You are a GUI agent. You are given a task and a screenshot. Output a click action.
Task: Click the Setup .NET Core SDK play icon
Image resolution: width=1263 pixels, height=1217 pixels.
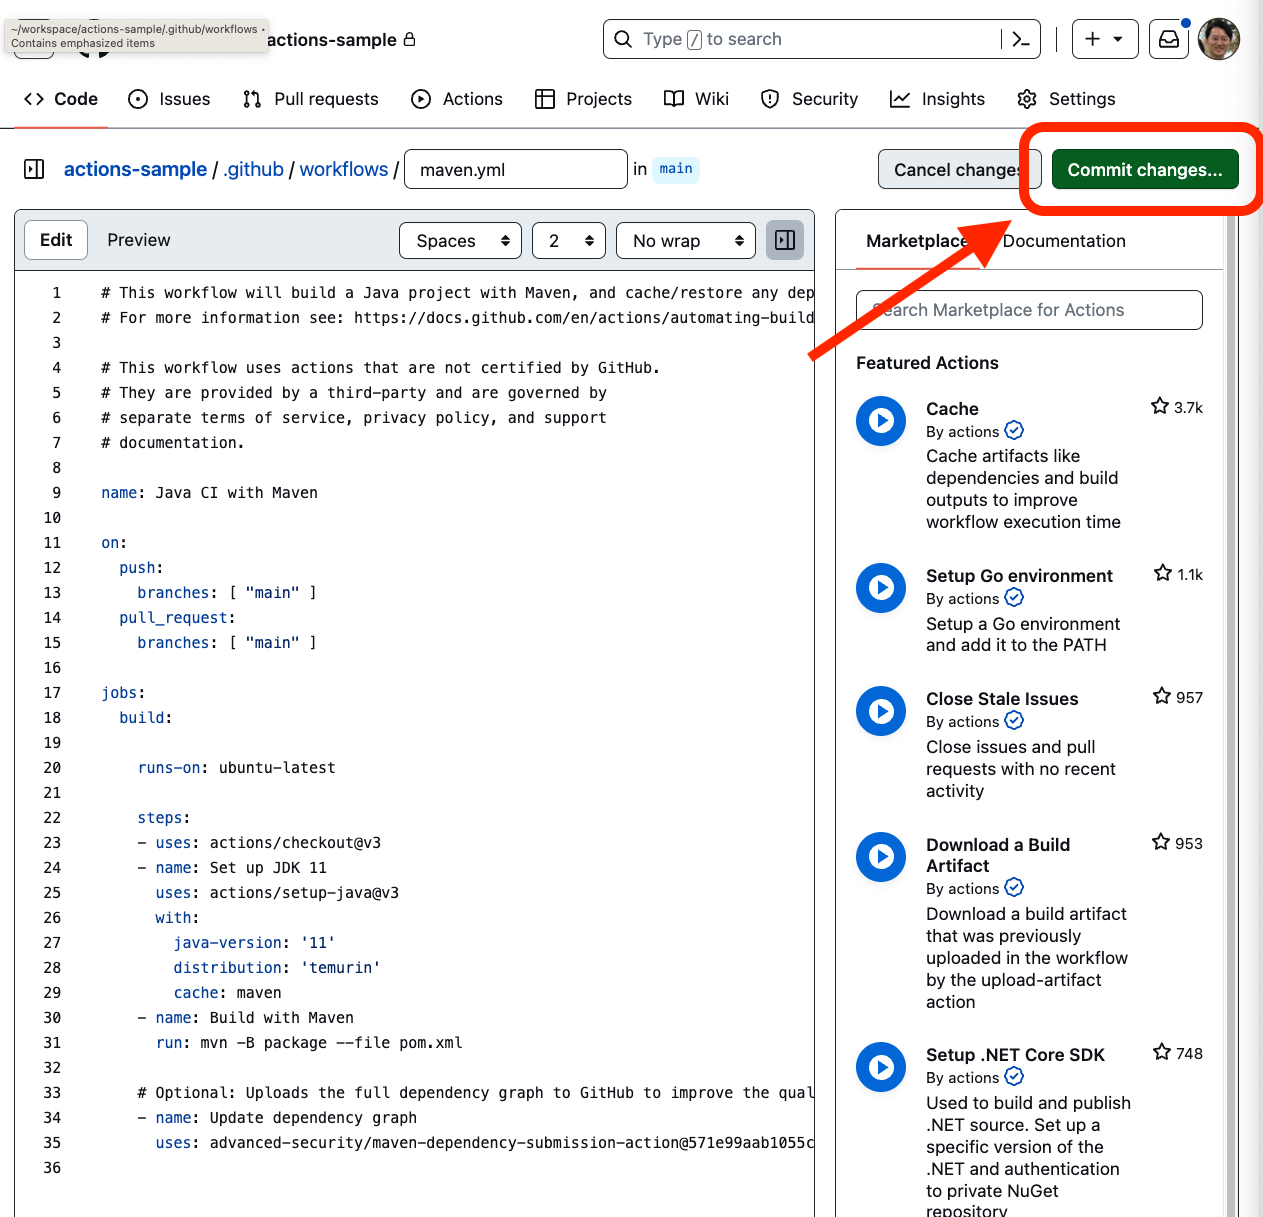tap(881, 1067)
